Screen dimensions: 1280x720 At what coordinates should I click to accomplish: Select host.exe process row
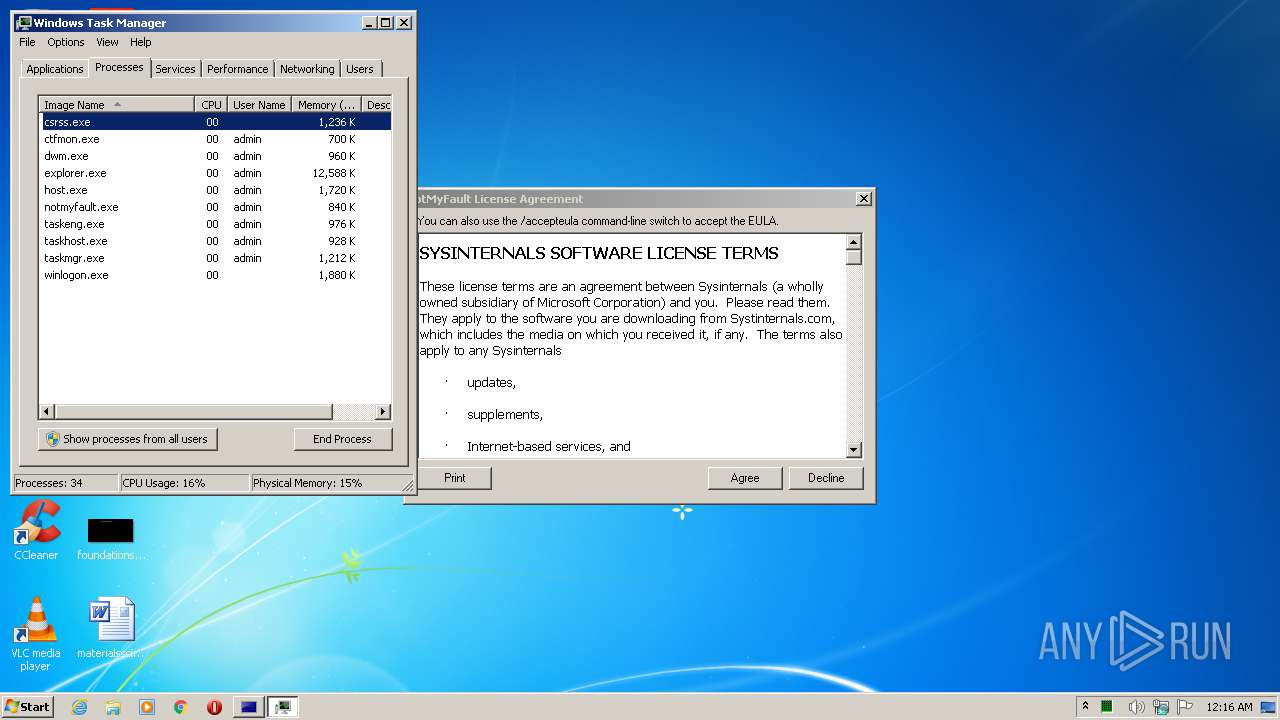pyautogui.click(x=215, y=190)
